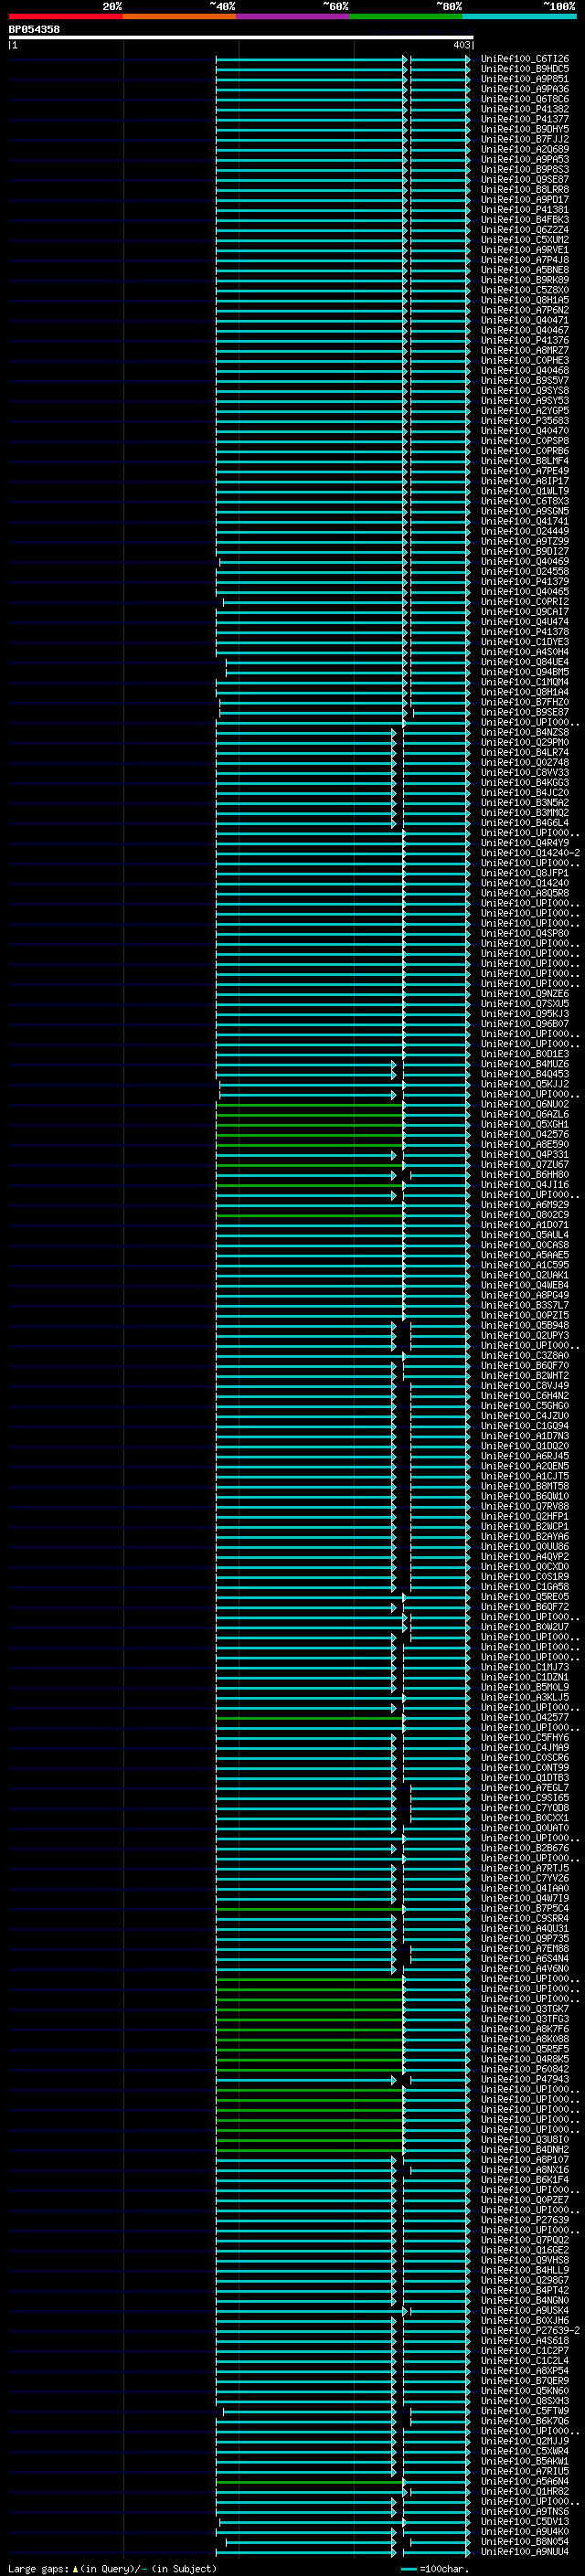Open hit UniRef100_P41376
This screenshot has height=2576, width=585.
525,340
